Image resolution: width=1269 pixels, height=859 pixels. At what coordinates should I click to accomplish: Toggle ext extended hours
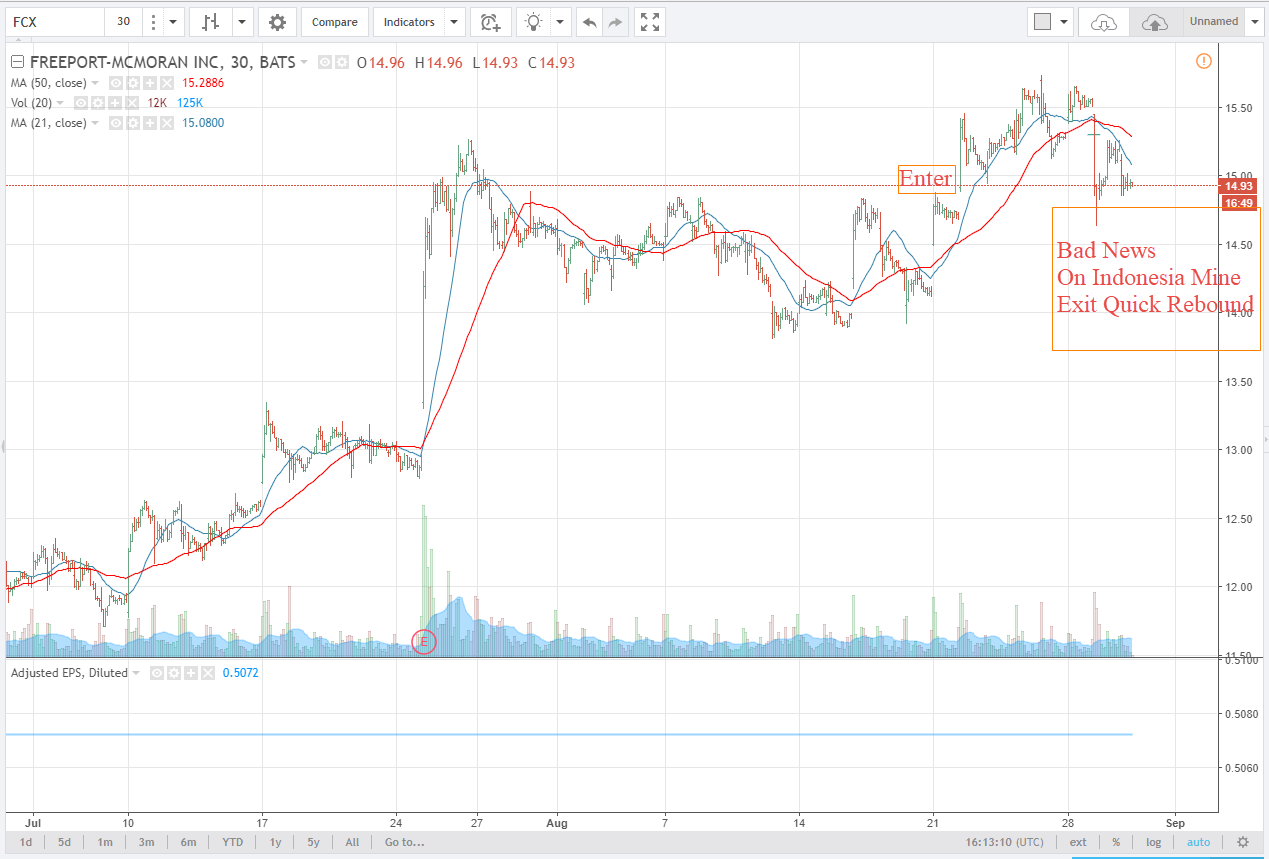[1078, 842]
